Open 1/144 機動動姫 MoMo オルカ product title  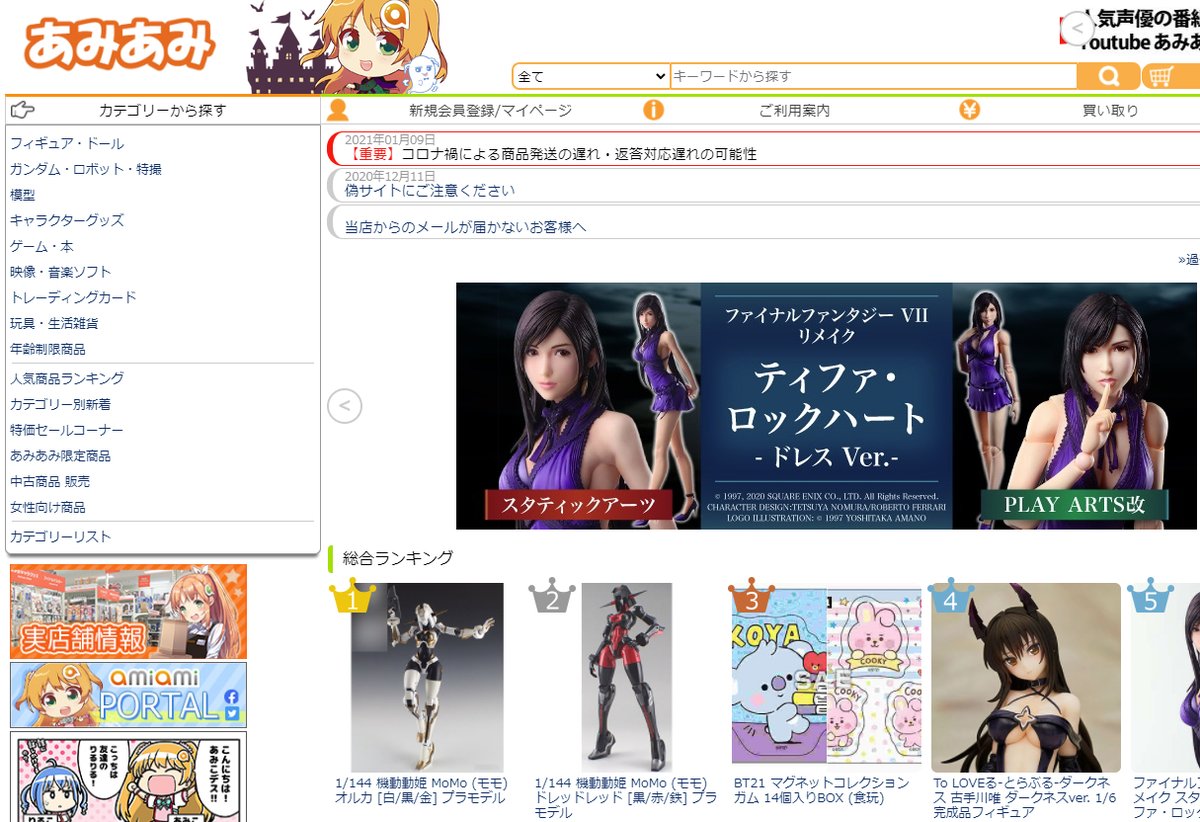[x=421, y=790]
